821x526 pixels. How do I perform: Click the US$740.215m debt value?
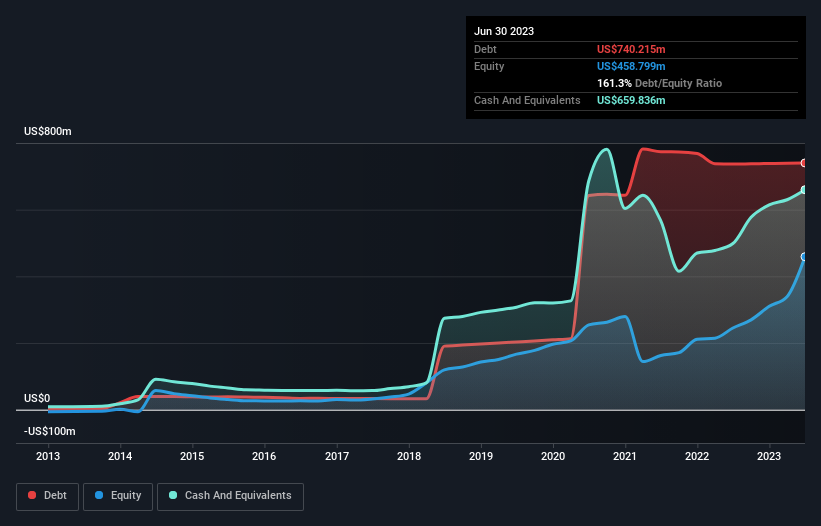point(631,49)
